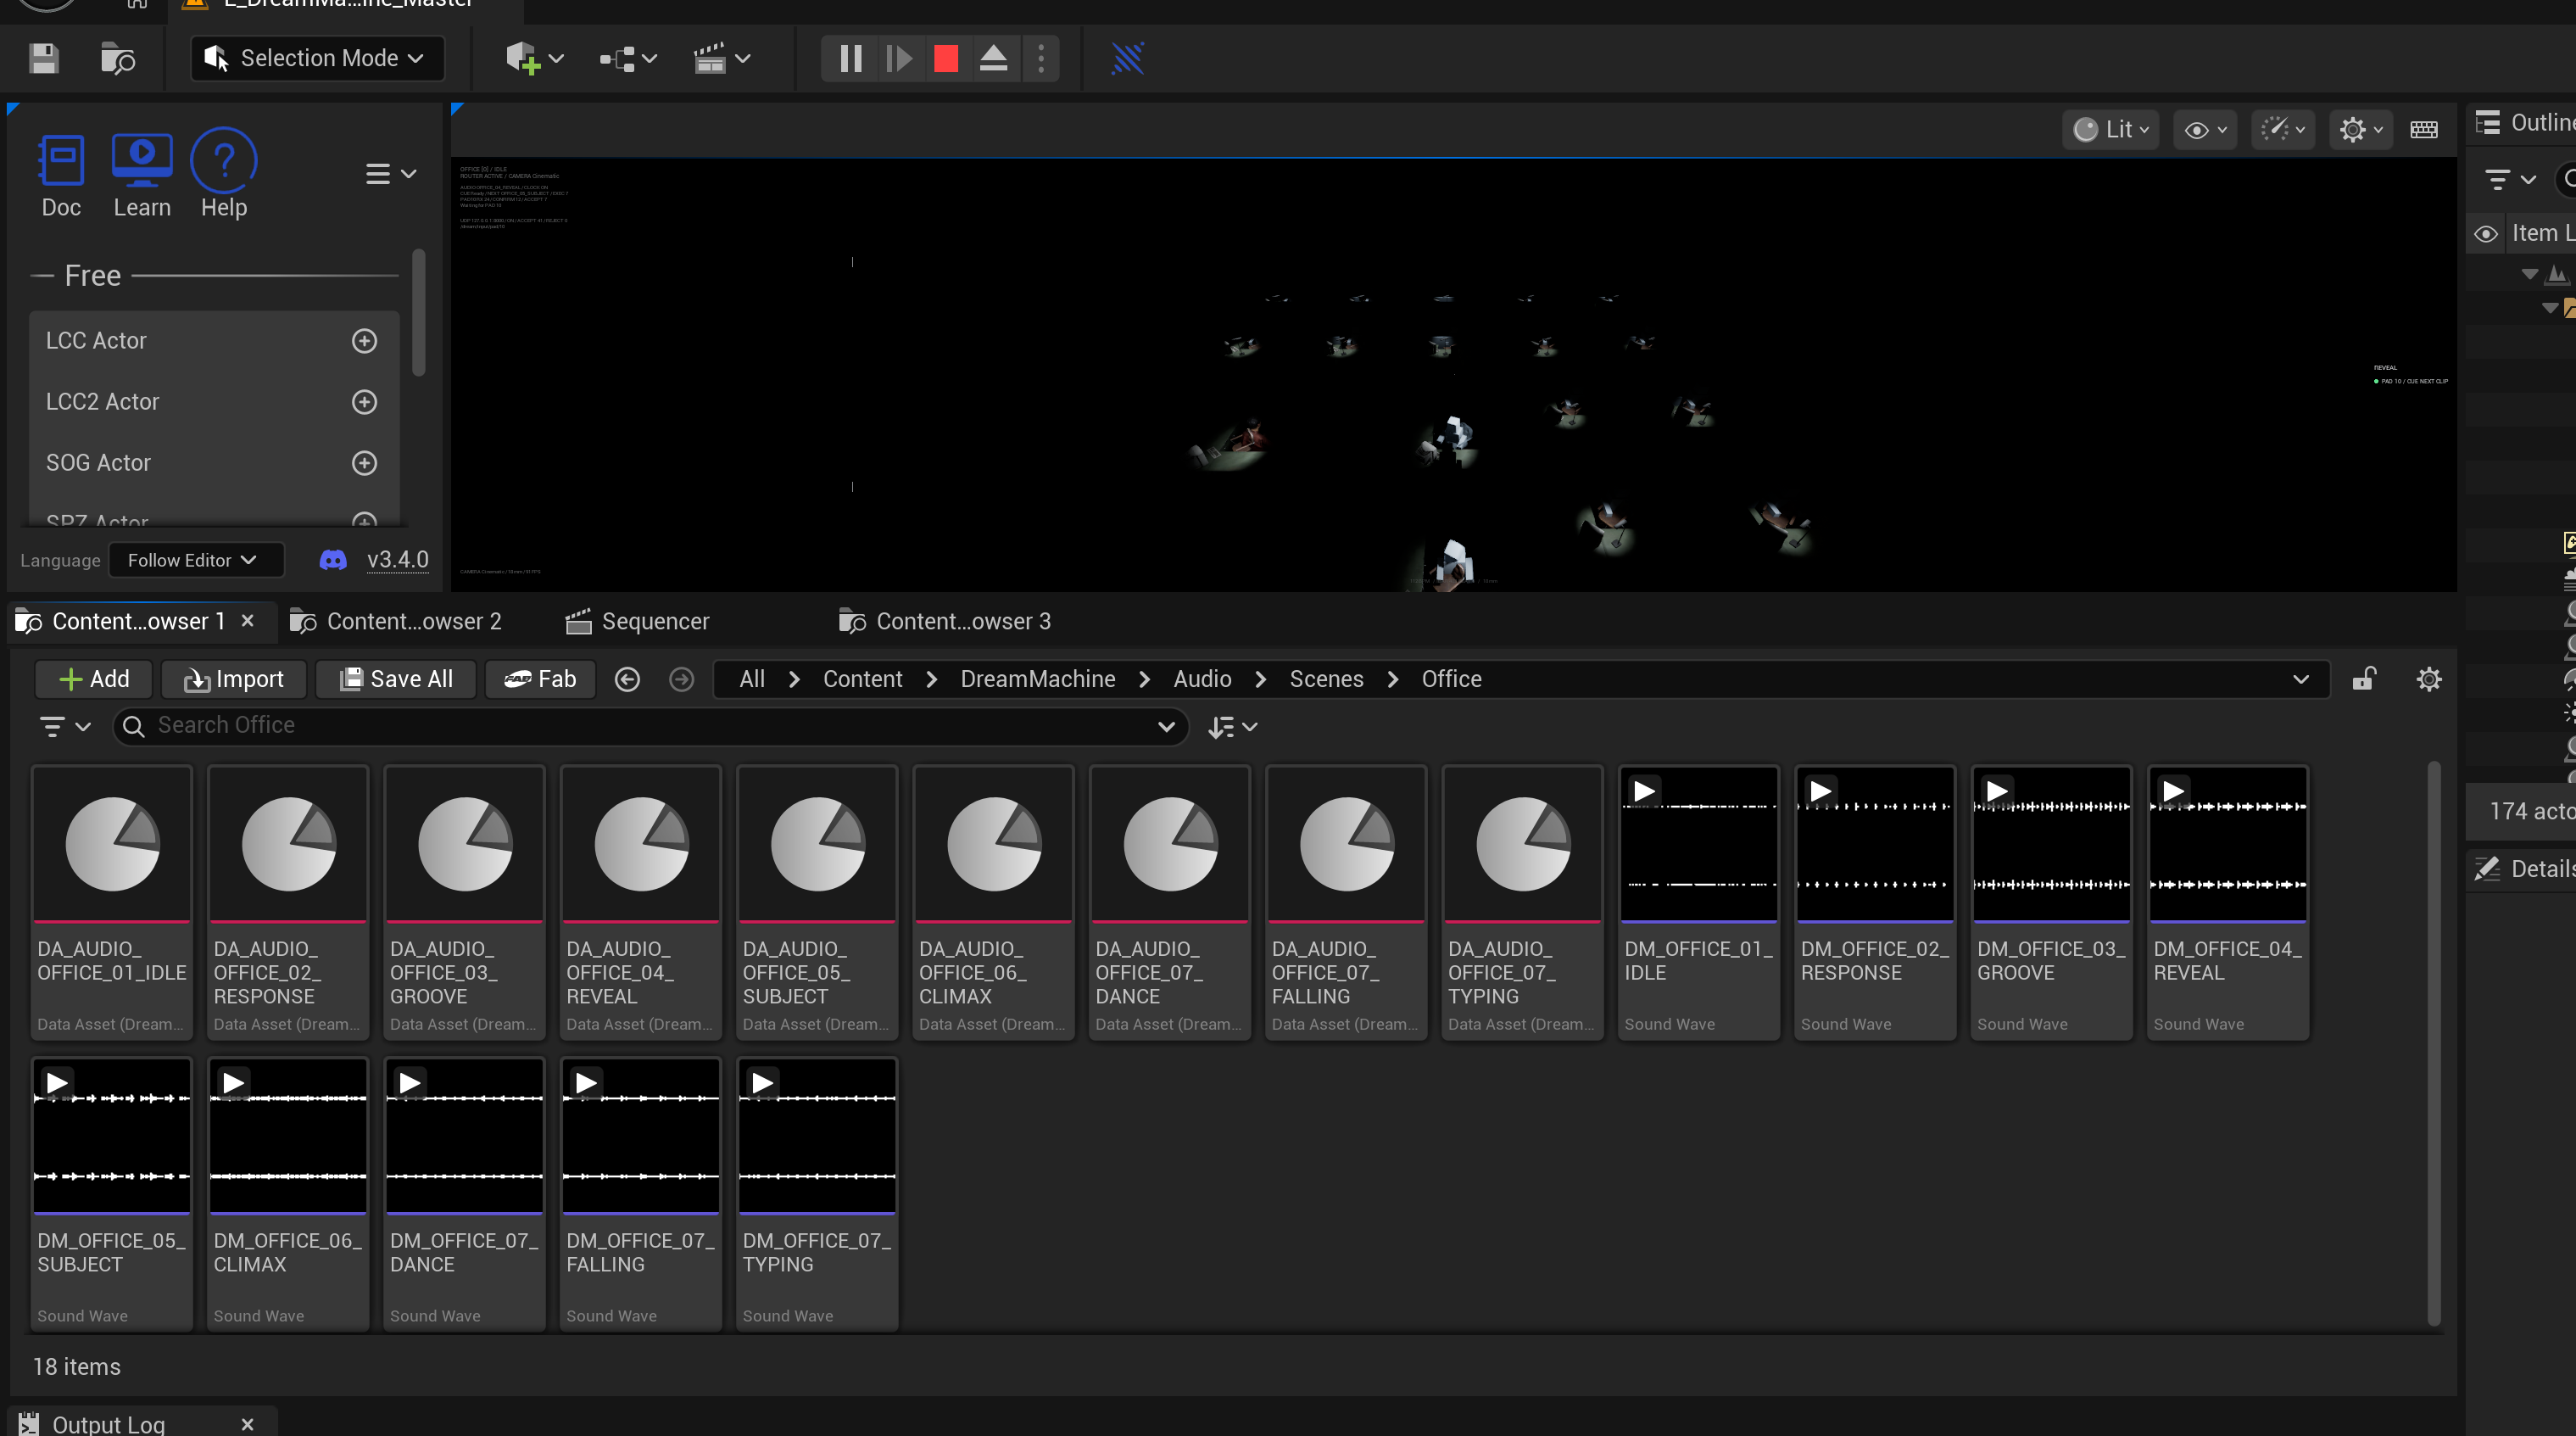Screen dimensions: 2576x1436
Task: Pause the play-in-editor simulation
Action: (x=851, y=58)
